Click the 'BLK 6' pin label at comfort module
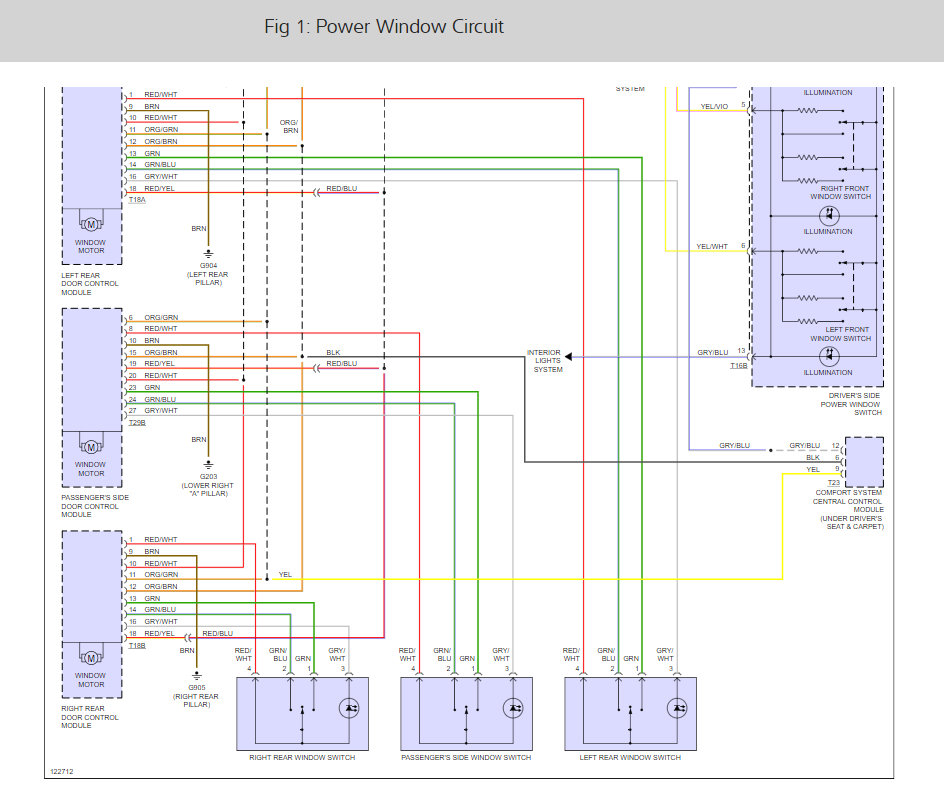 (822, 457)
